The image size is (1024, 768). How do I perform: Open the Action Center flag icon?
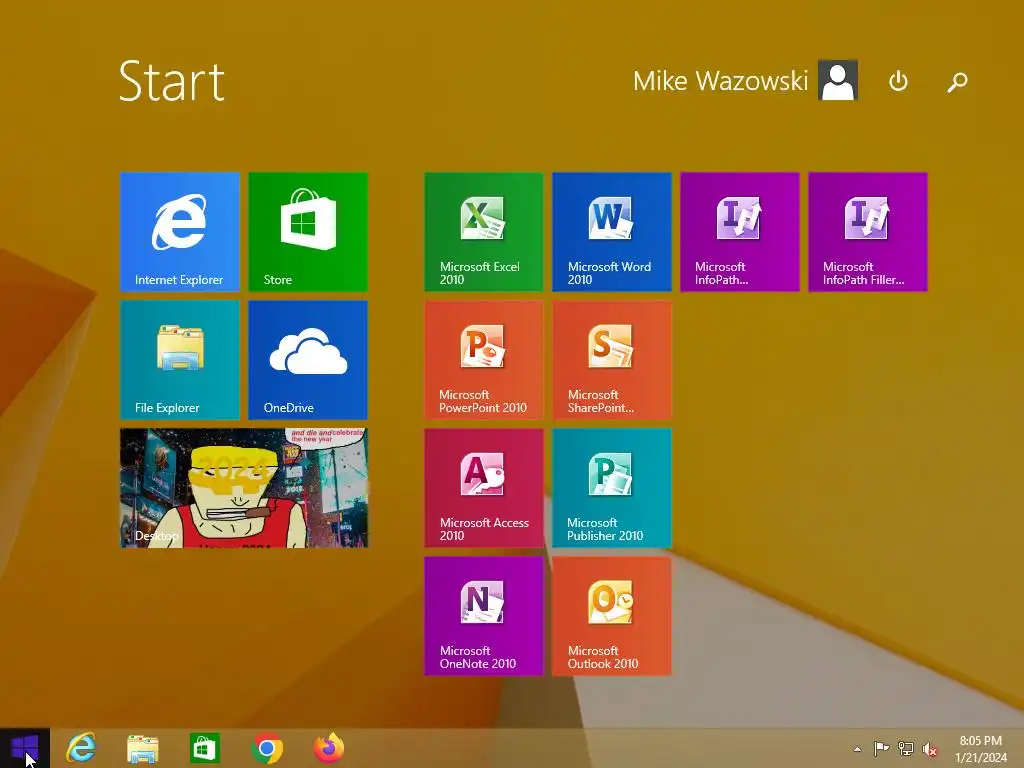coord(881,748)
